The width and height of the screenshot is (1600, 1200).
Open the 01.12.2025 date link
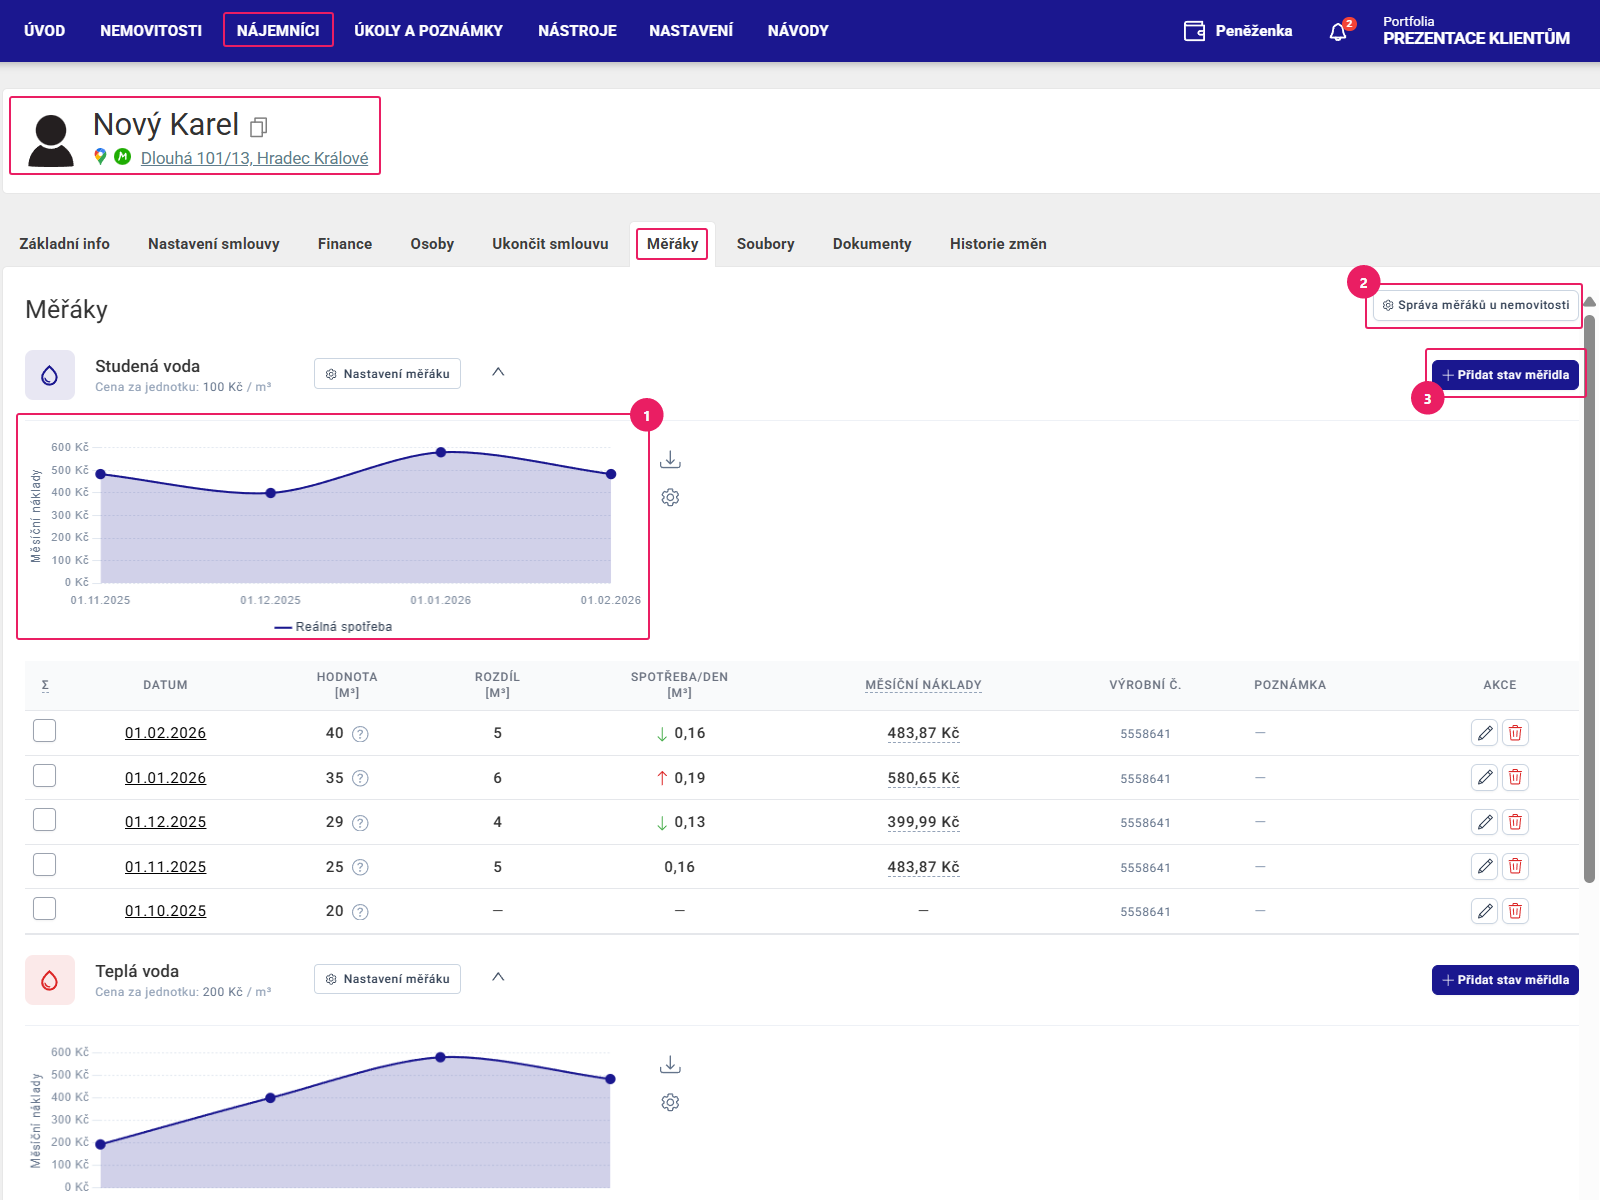point(165,822)
